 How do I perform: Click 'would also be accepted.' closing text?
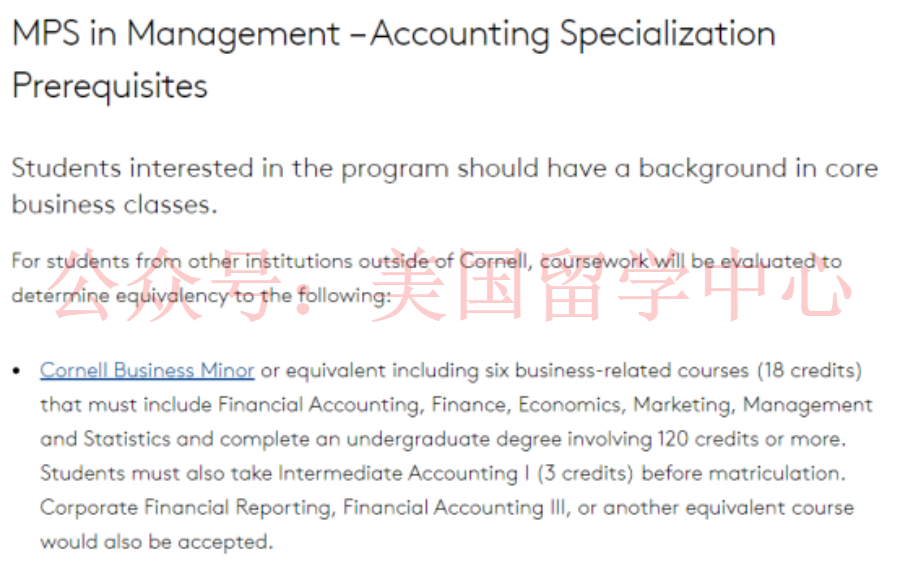click(156, 542)
